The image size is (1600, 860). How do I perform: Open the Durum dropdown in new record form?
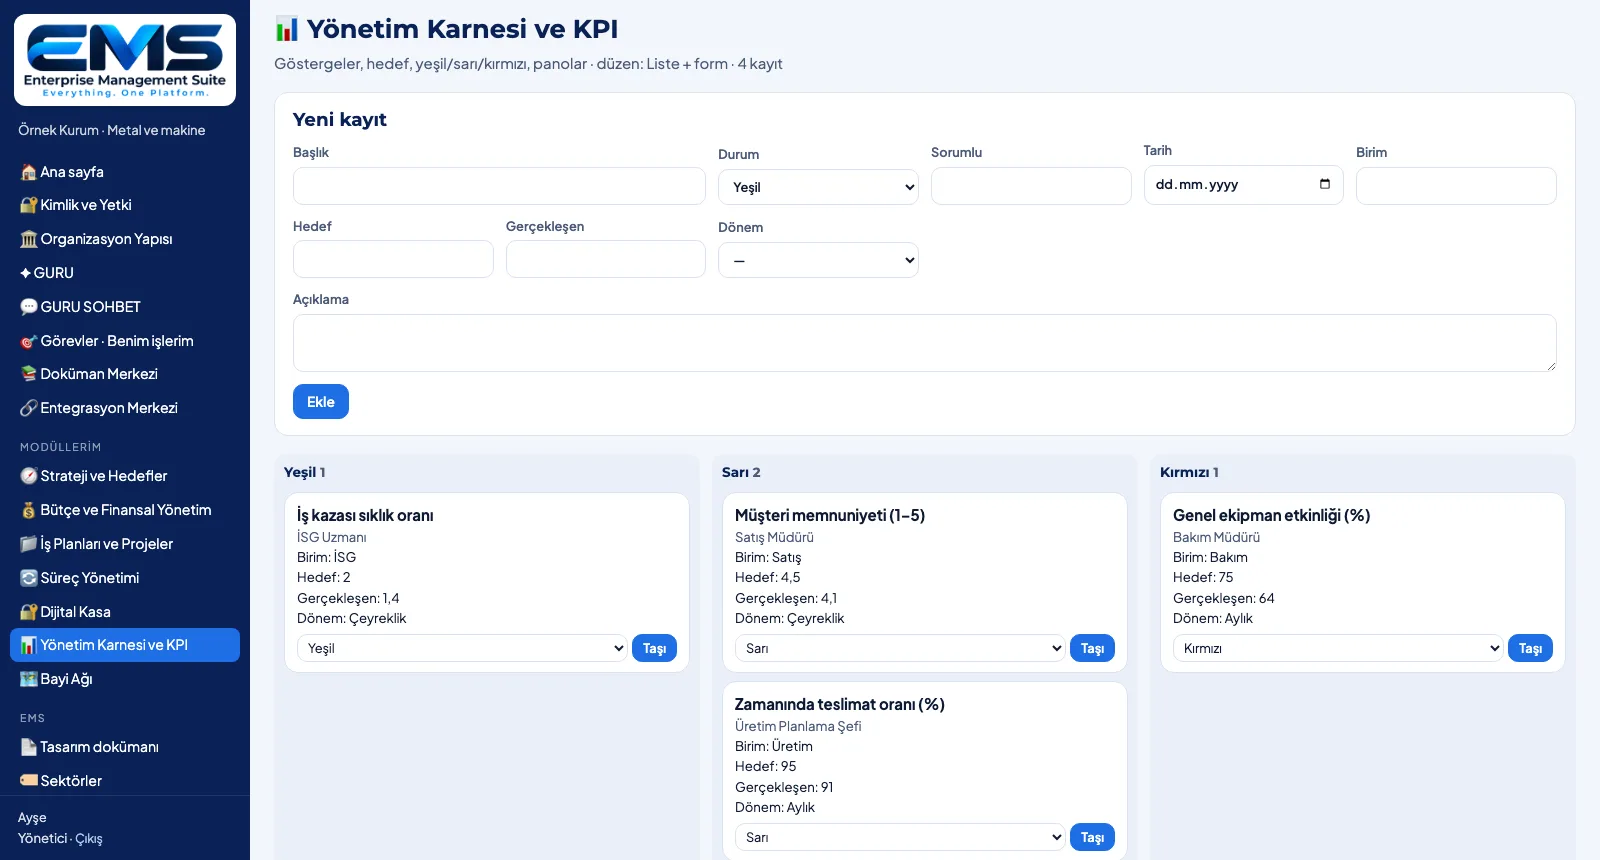[818, 187]
